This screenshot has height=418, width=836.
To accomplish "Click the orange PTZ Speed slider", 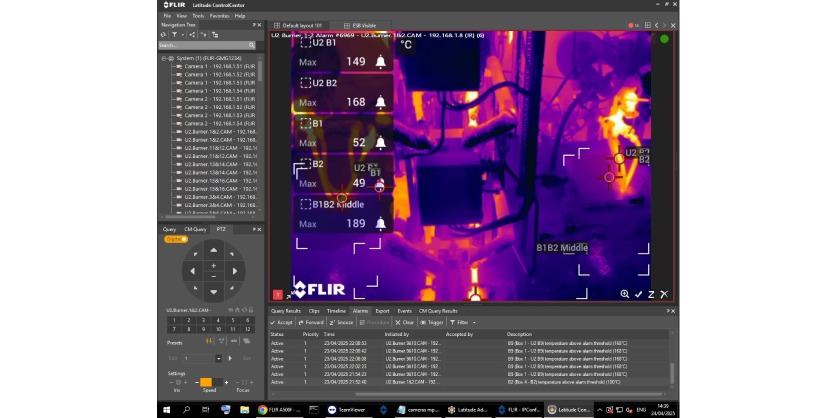I will [206, 382].
